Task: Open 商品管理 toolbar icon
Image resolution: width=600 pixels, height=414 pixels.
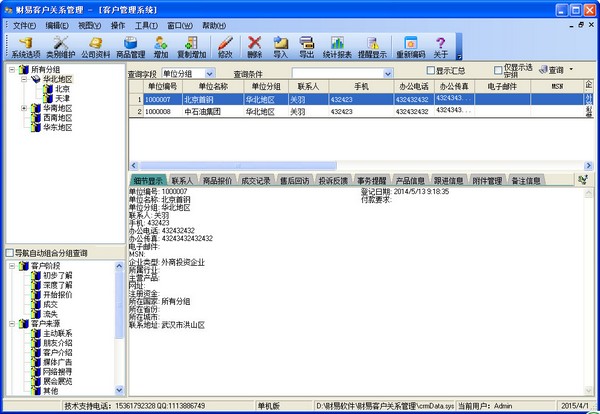Action: 130,47
